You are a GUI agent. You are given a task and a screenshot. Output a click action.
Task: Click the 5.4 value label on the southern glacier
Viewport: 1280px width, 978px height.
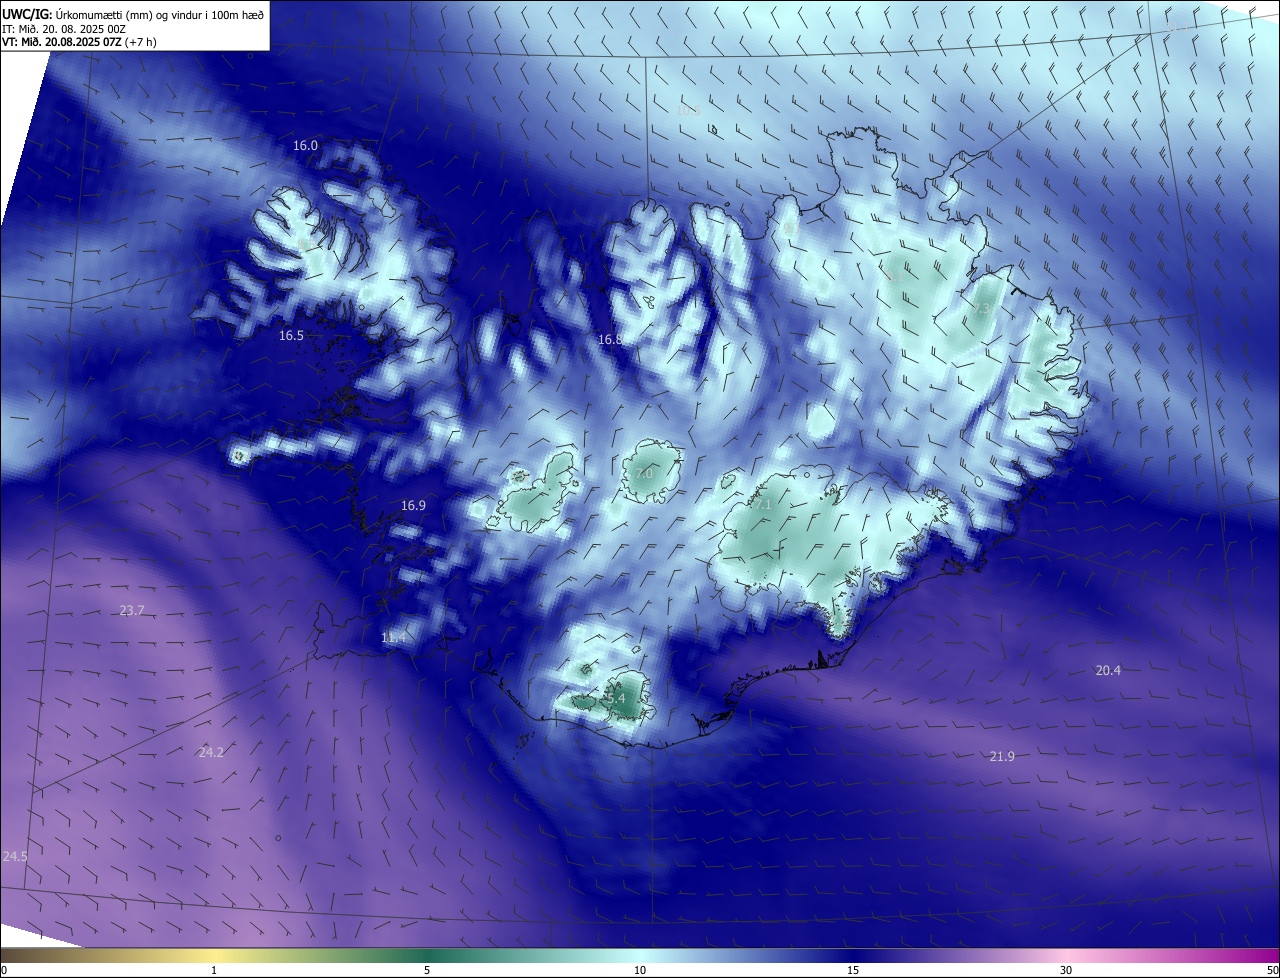pos(615,699)
